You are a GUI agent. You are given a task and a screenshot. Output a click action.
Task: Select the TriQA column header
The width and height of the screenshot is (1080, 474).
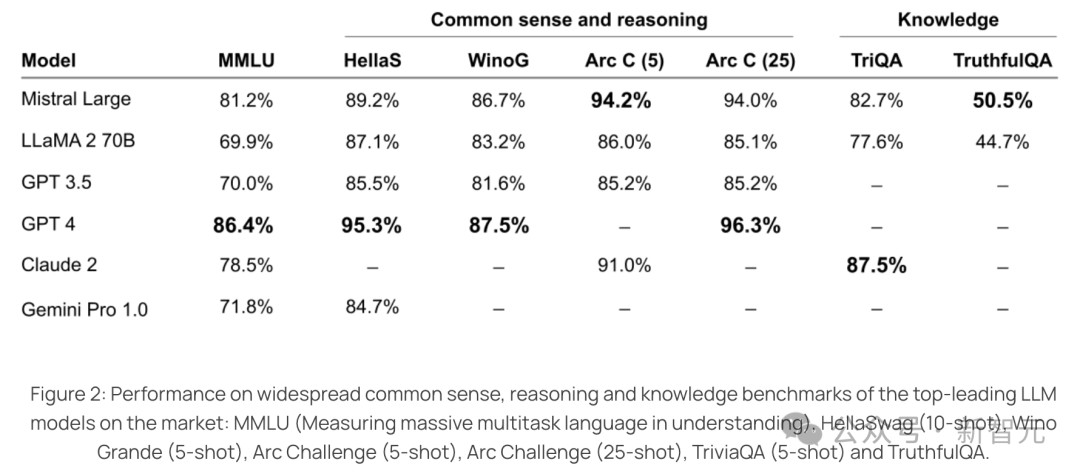pyautogui.click(x=875, y=60)
